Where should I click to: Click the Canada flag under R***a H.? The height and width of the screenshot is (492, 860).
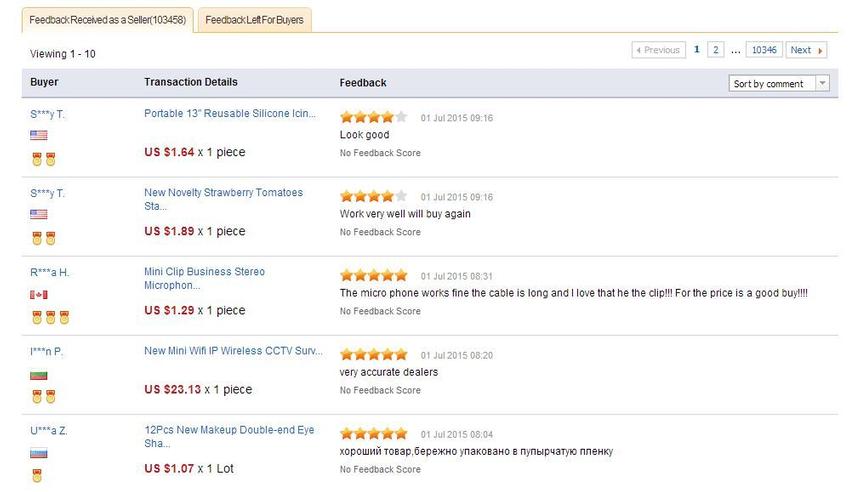pyautogui.click(x=39, y=295)
